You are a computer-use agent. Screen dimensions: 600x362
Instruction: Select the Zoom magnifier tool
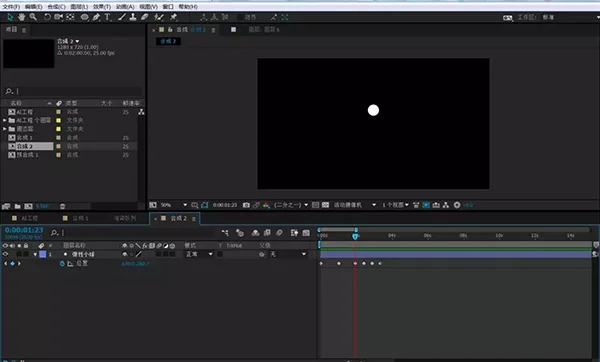pos(33,17)
